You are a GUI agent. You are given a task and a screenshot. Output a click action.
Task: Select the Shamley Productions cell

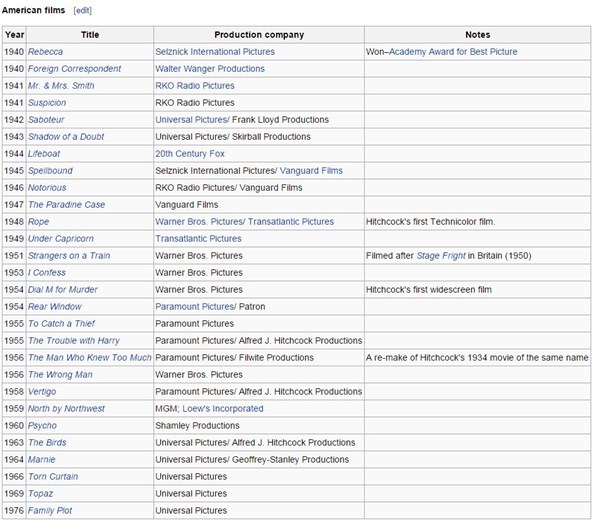click(x=259, y=425)
